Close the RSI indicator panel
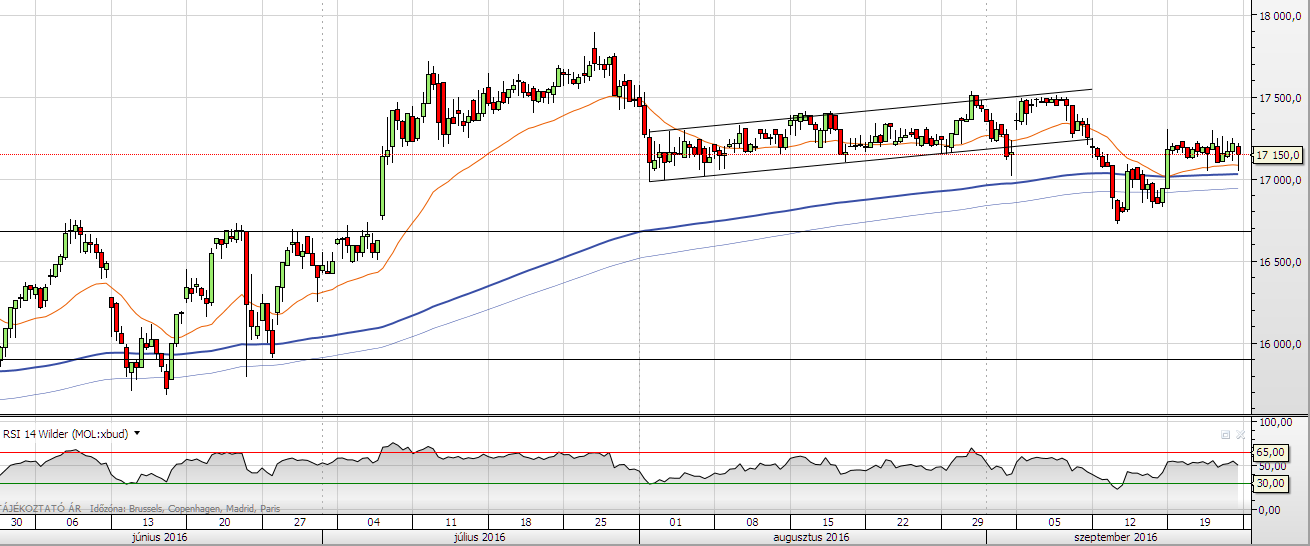Viewport: 1310px width, 546px height. click(x=1240, y=434)
